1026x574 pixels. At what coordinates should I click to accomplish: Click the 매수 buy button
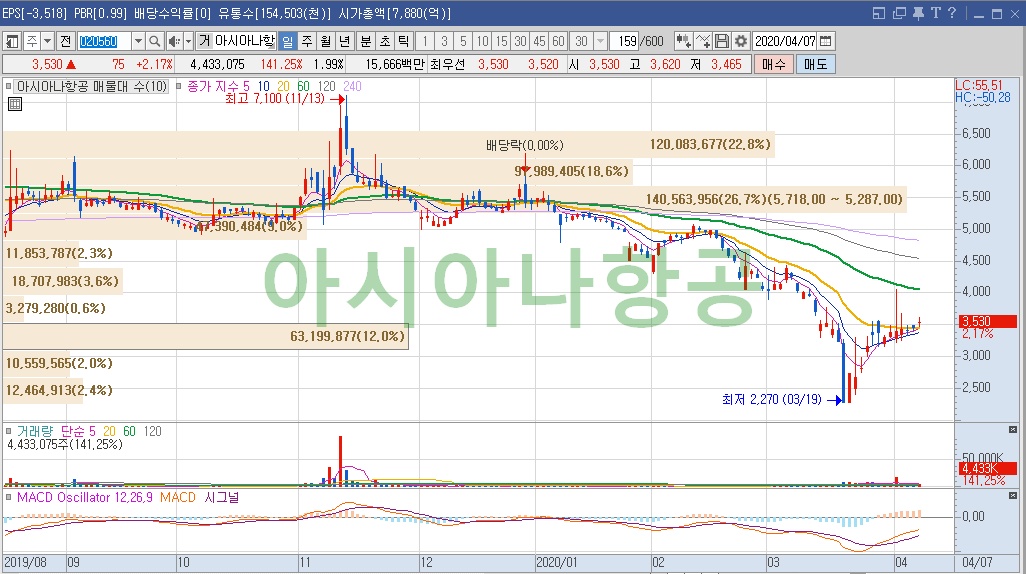773,64
